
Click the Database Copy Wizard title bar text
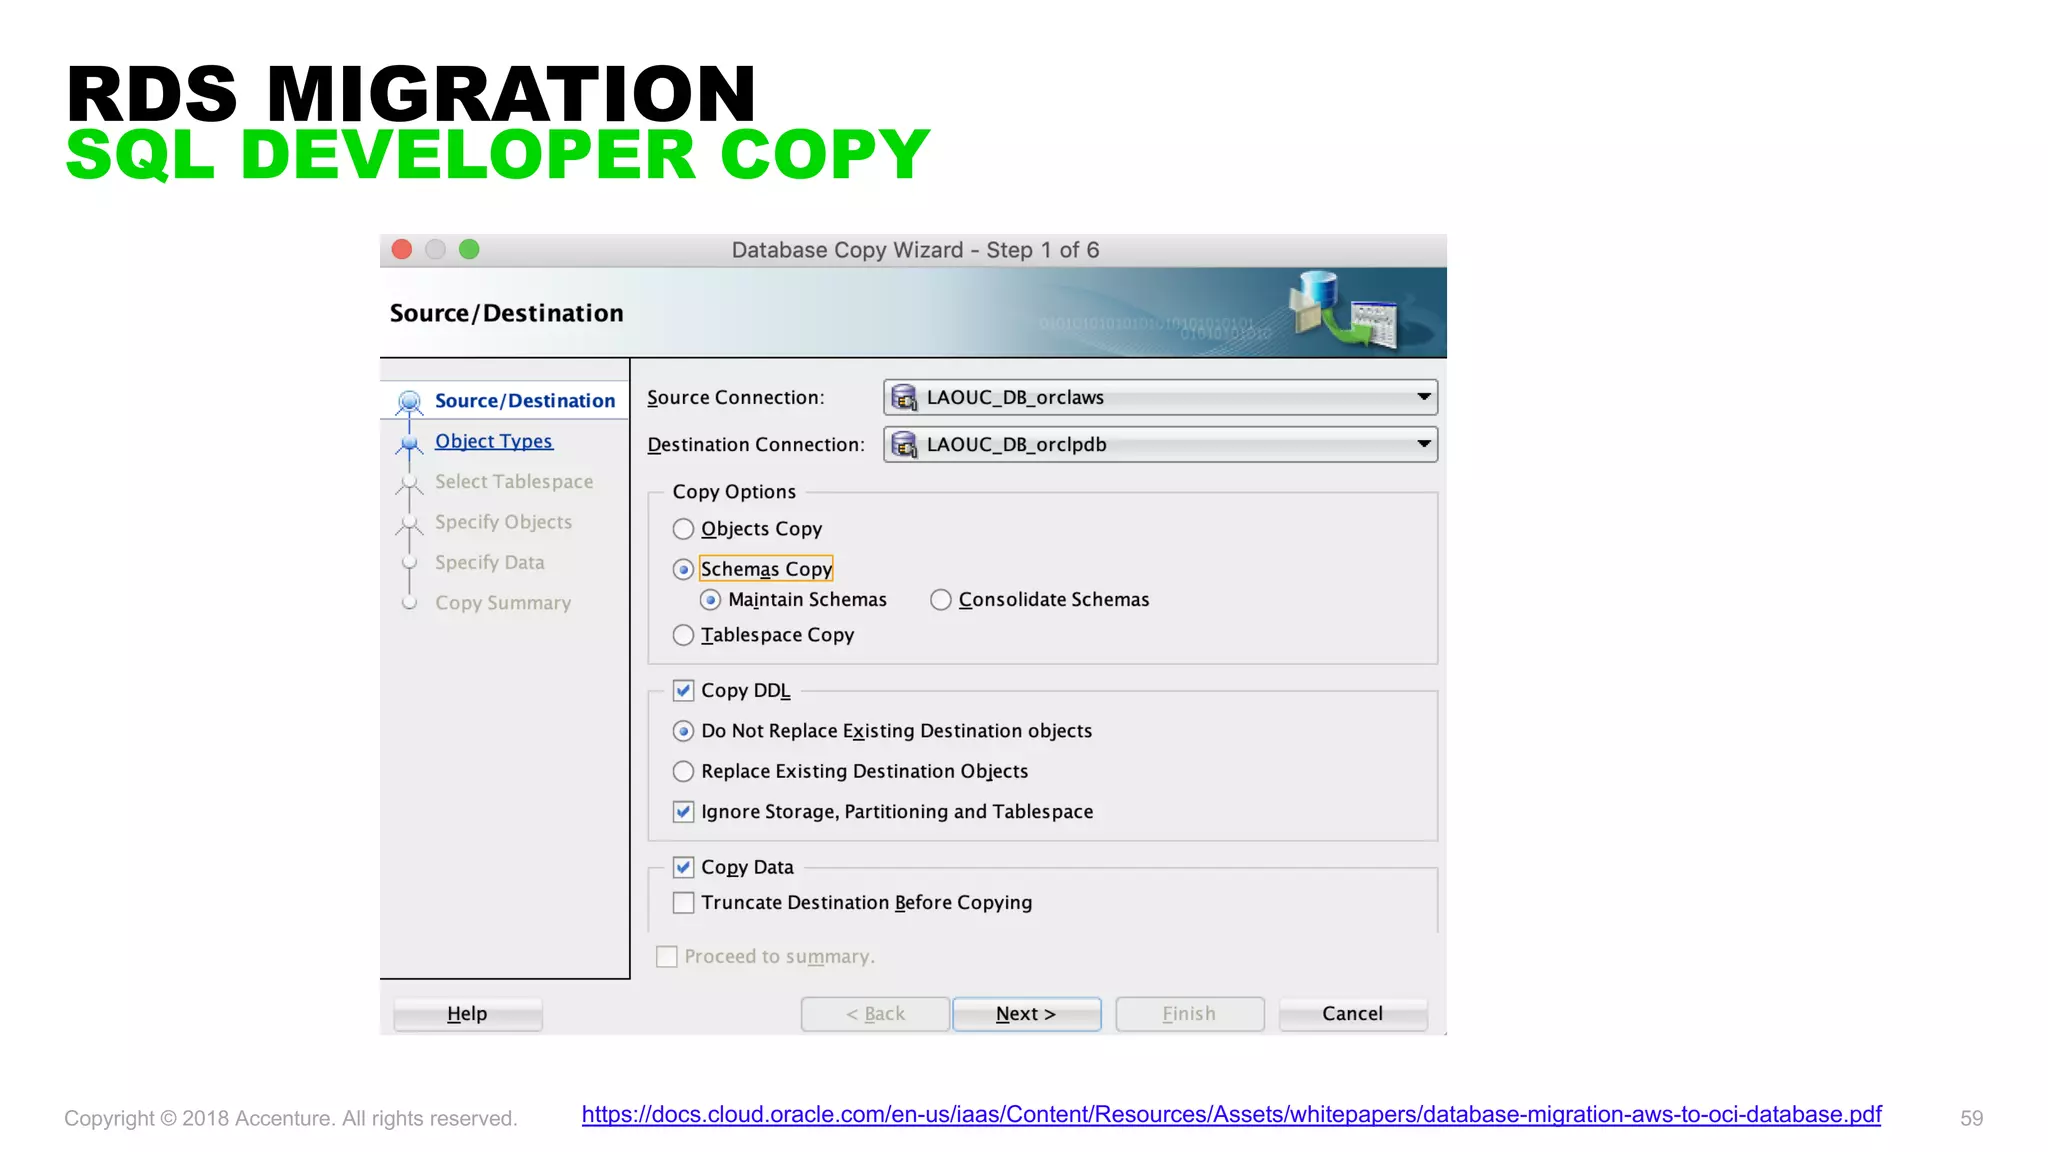tap(915, 250)
